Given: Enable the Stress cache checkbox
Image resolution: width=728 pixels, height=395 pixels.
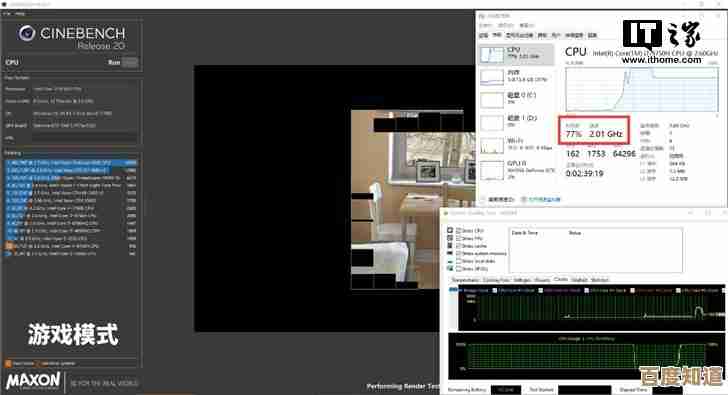Looking at the screenshot, I should click(459, 246).
